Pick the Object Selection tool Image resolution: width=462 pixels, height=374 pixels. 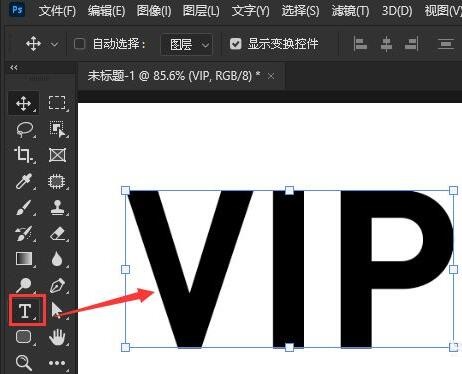57,129
